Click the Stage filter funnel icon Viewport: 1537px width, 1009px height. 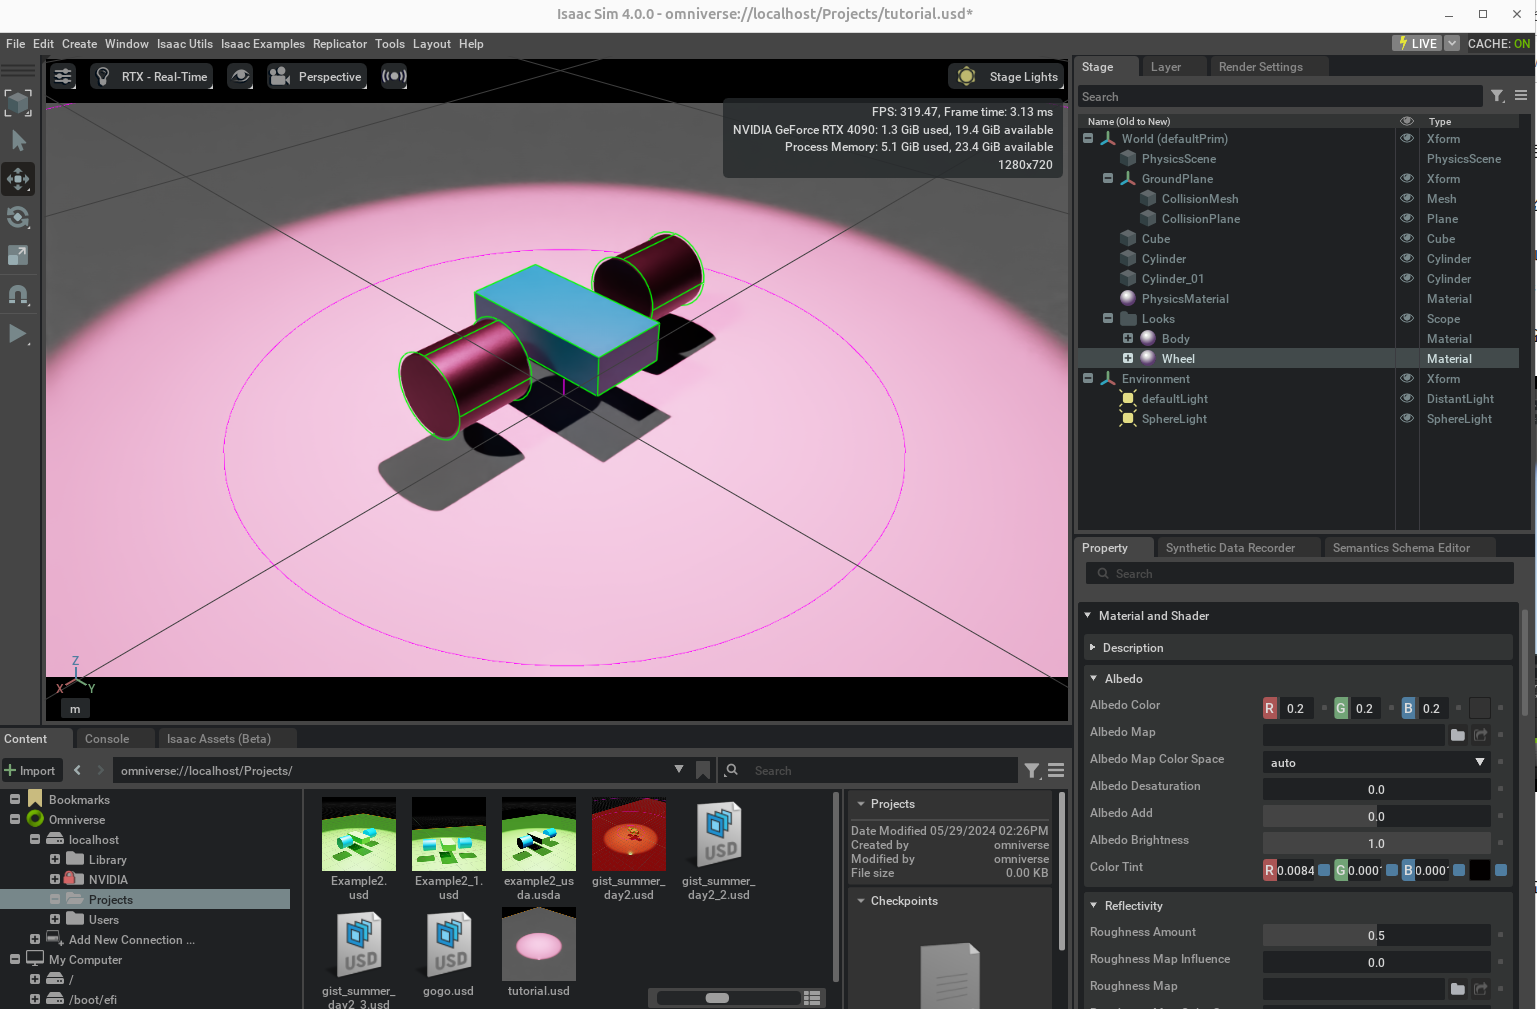pos(1497,96)
